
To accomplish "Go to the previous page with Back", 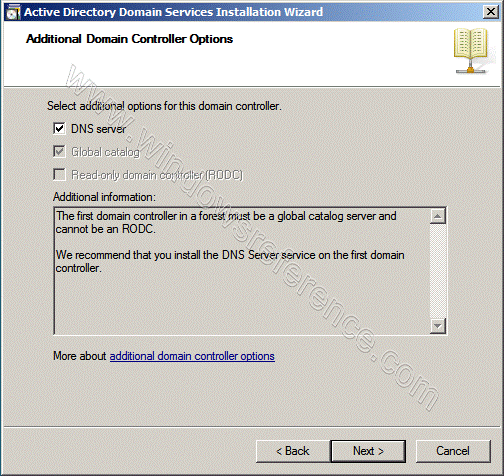I will click(293, 451).
